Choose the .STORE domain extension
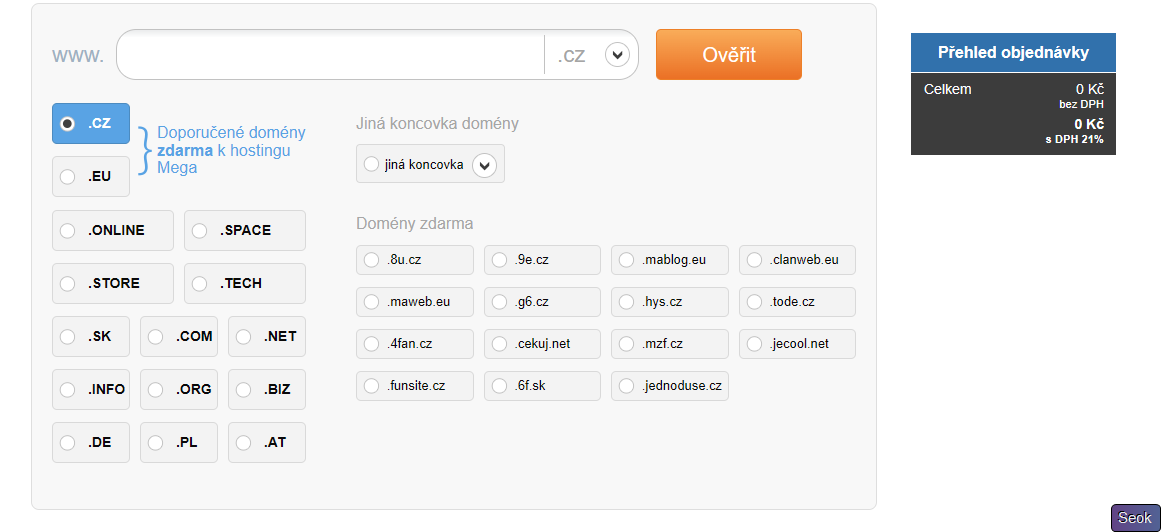The image size is (1161, 532). 68,284
